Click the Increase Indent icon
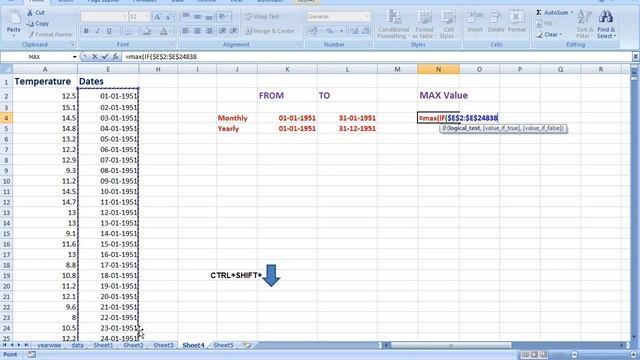This screenshot has height=360, width=640. 234,31
